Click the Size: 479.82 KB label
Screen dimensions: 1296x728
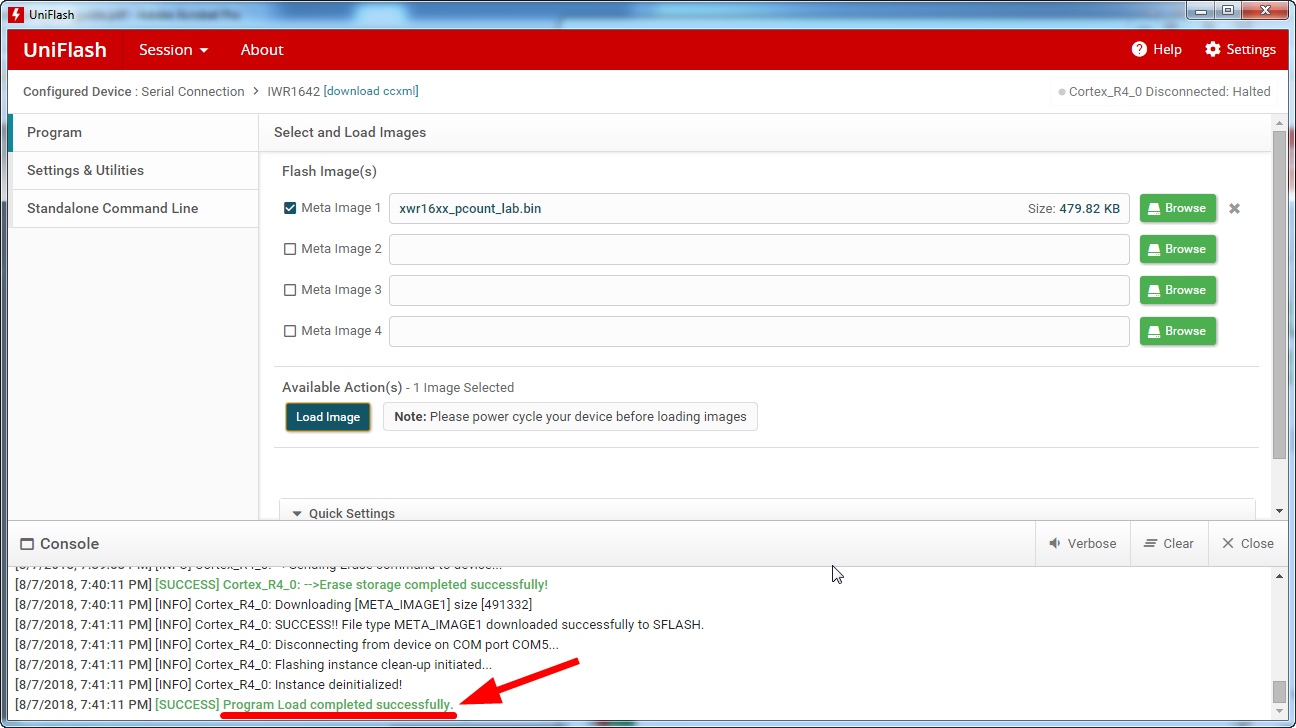tap(1074, 208)
